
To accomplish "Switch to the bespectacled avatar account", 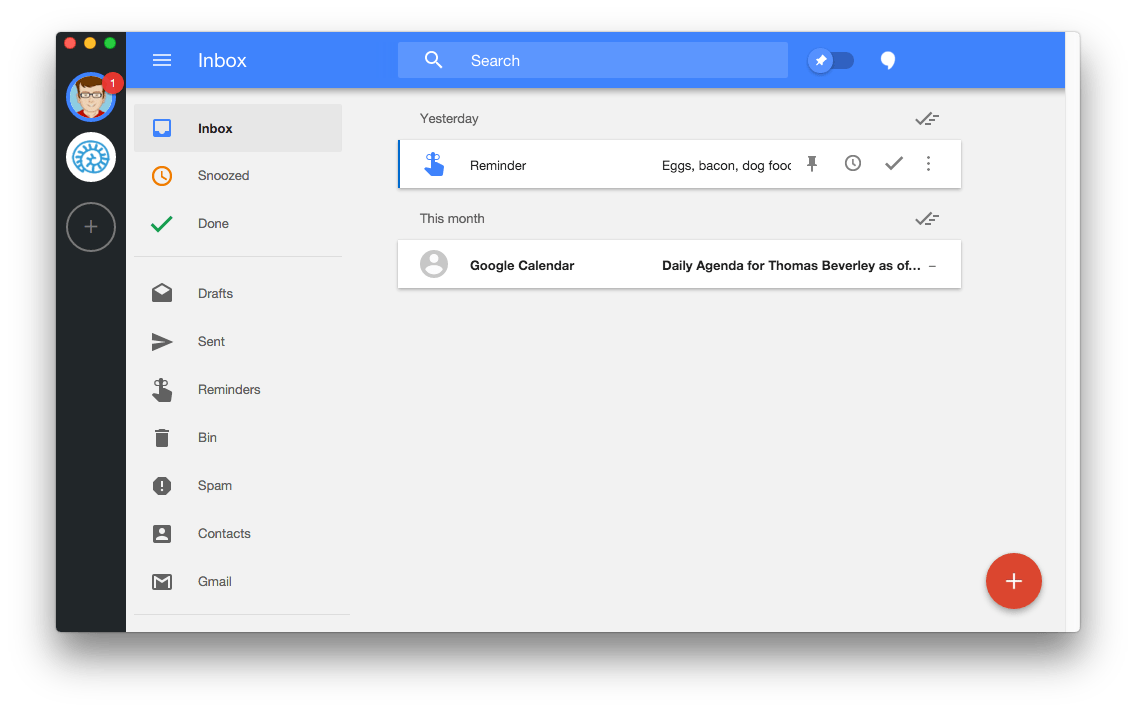I will tap(91, 97).
